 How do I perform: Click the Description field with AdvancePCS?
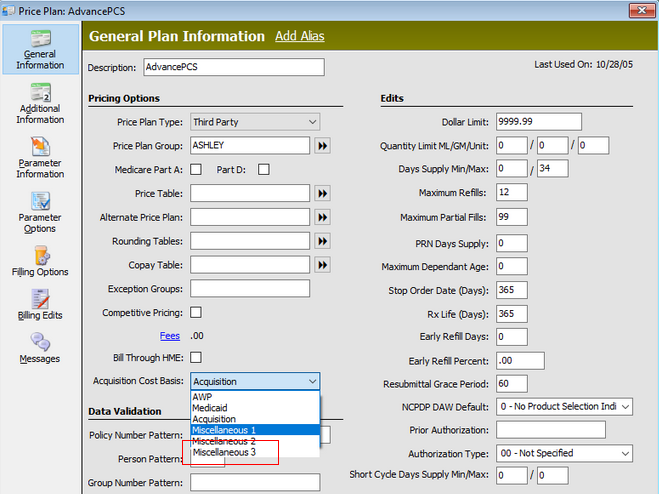pos(234,67)
